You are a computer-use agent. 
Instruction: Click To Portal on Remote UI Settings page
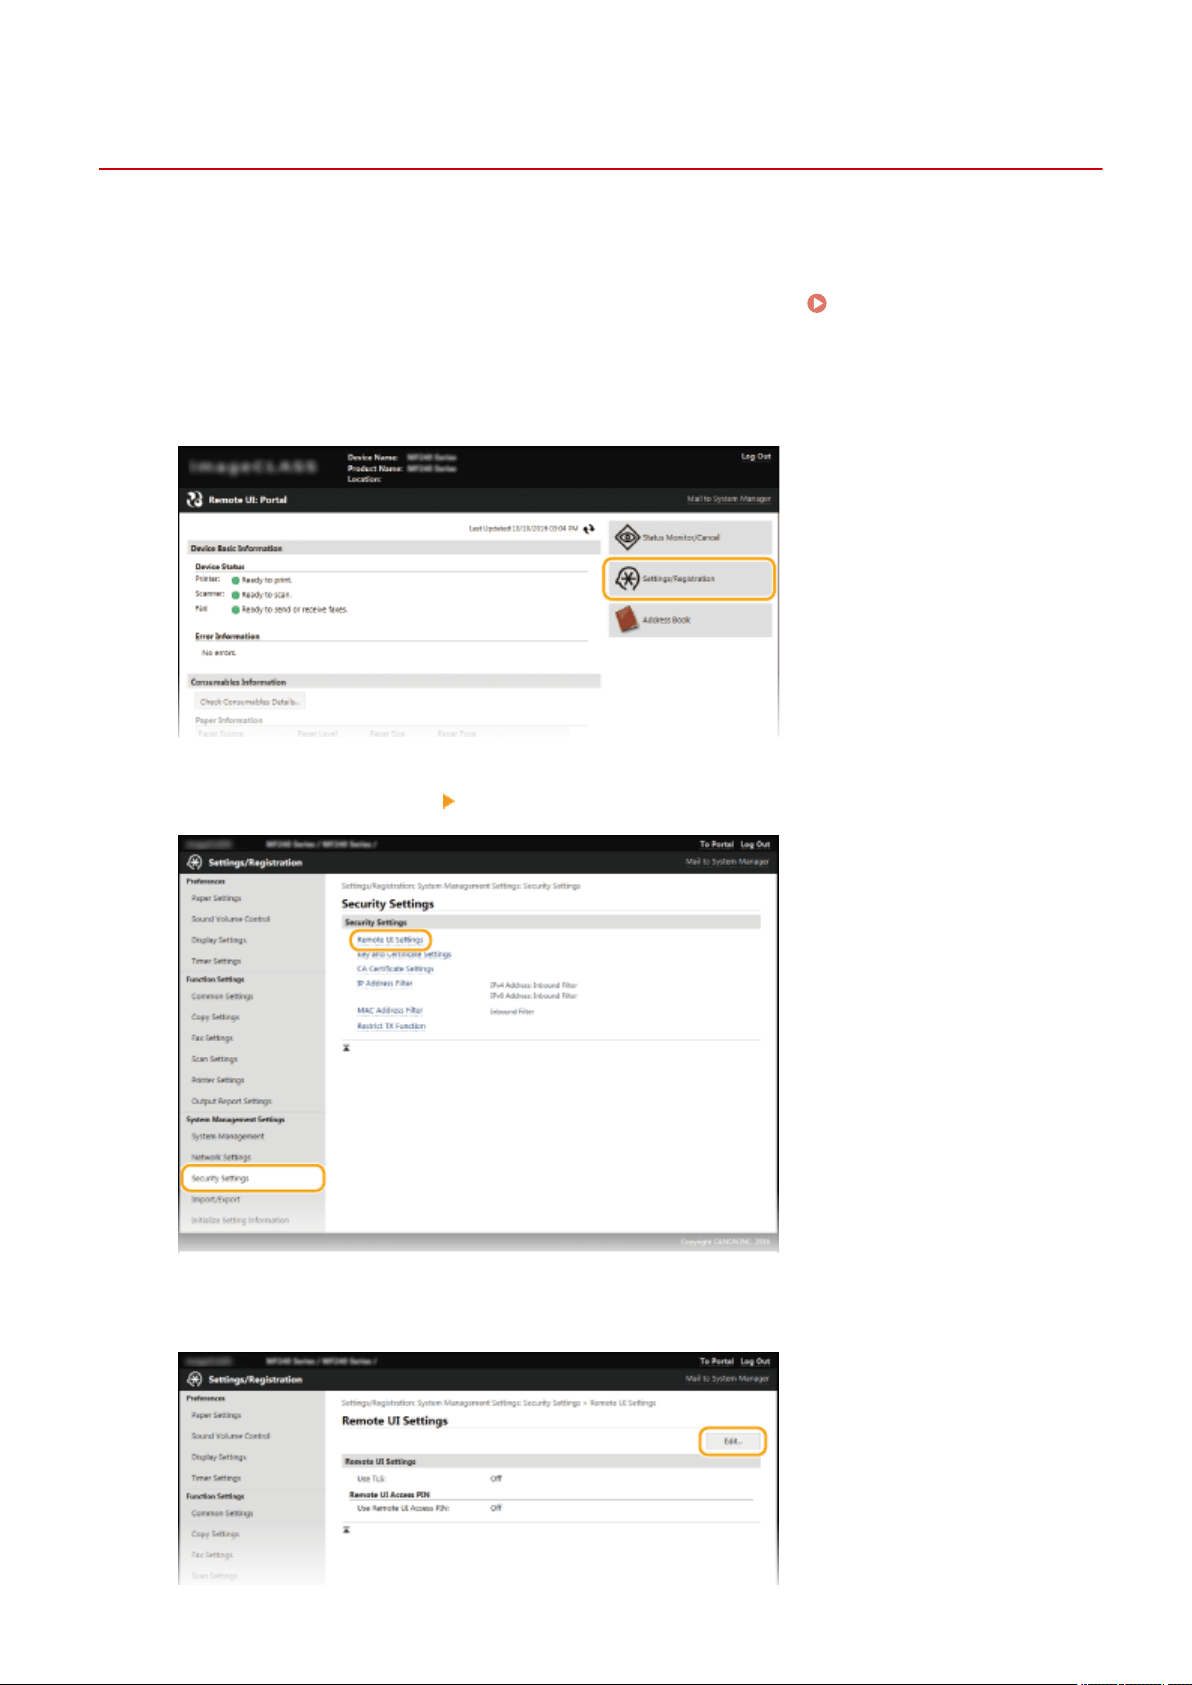point(716,1361)
